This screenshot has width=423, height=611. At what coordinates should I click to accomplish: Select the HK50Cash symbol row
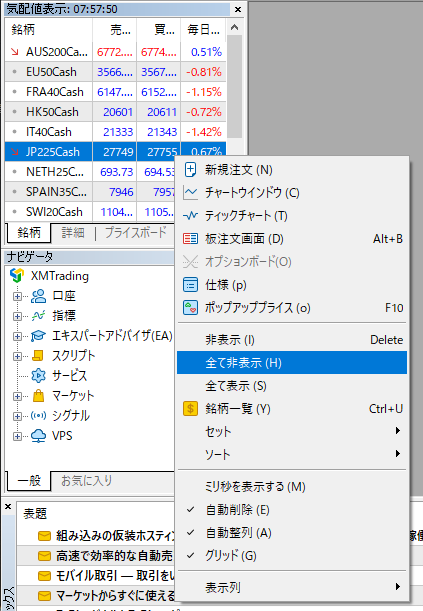point(116,112)
